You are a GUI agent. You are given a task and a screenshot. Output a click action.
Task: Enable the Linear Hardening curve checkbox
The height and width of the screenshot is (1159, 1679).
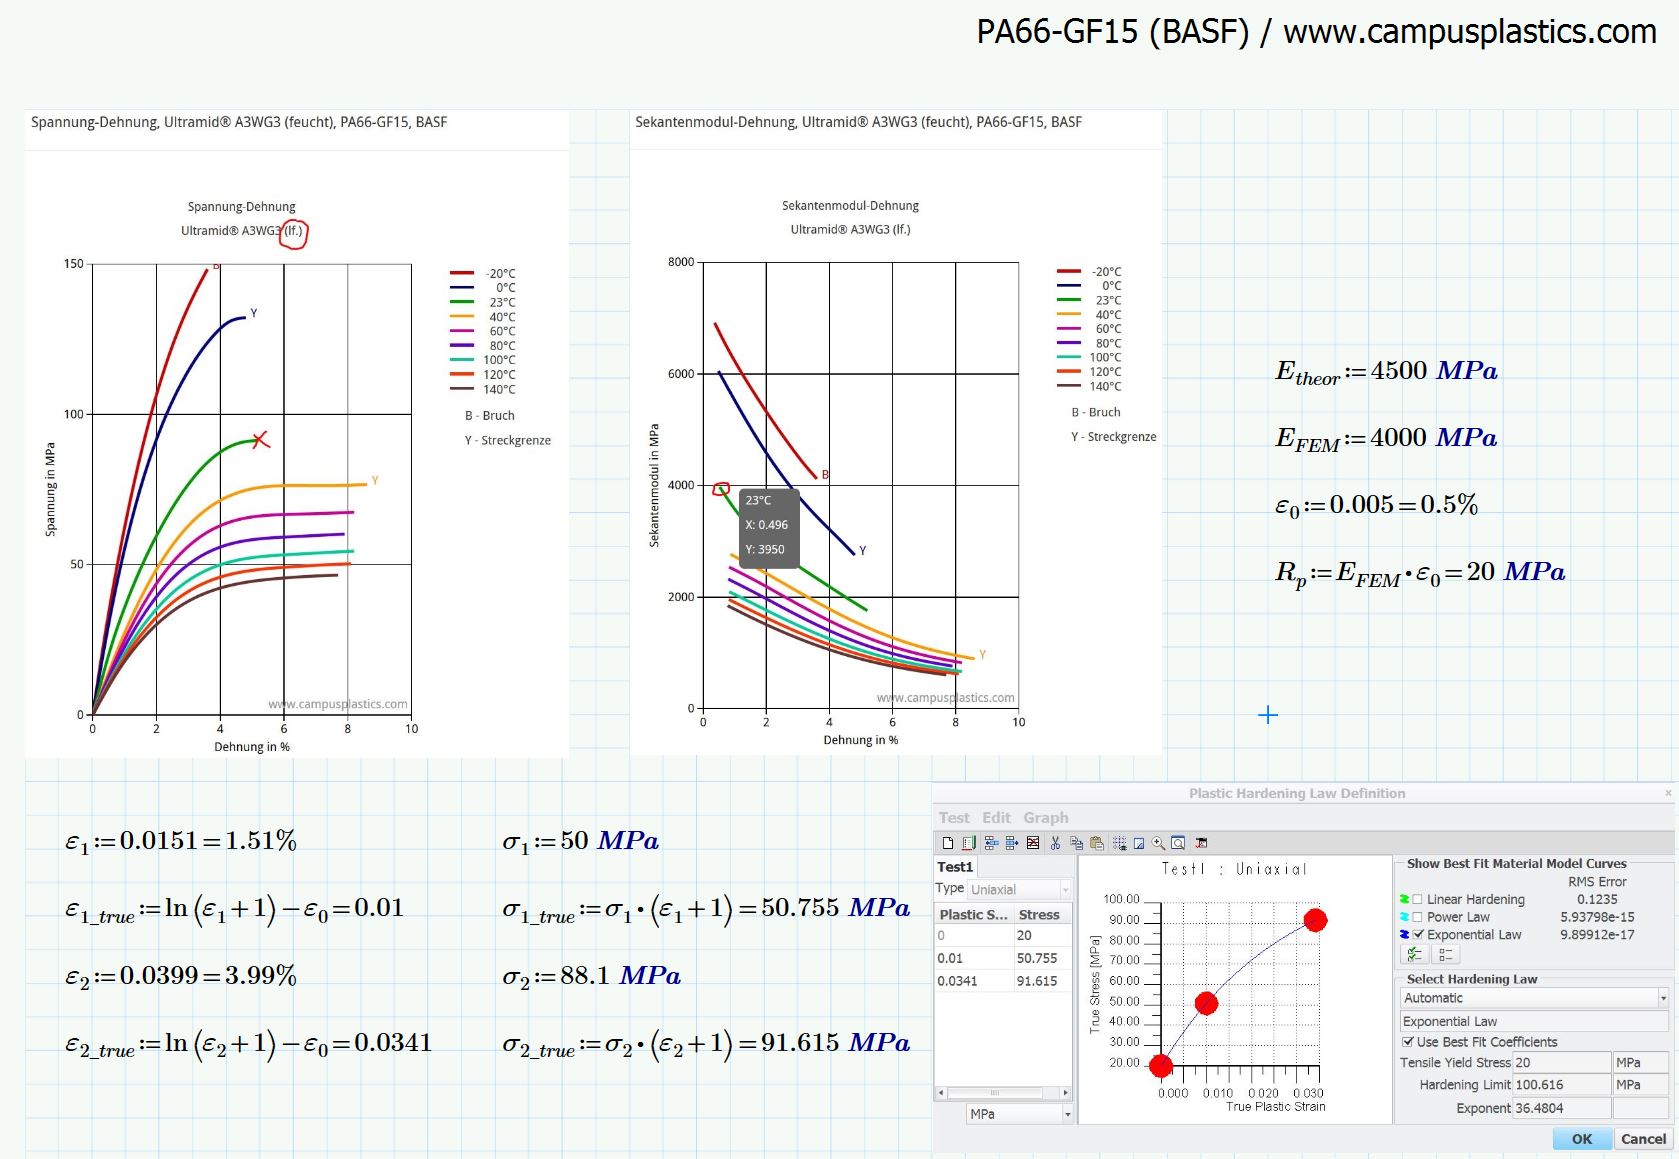click(1417, 899)
